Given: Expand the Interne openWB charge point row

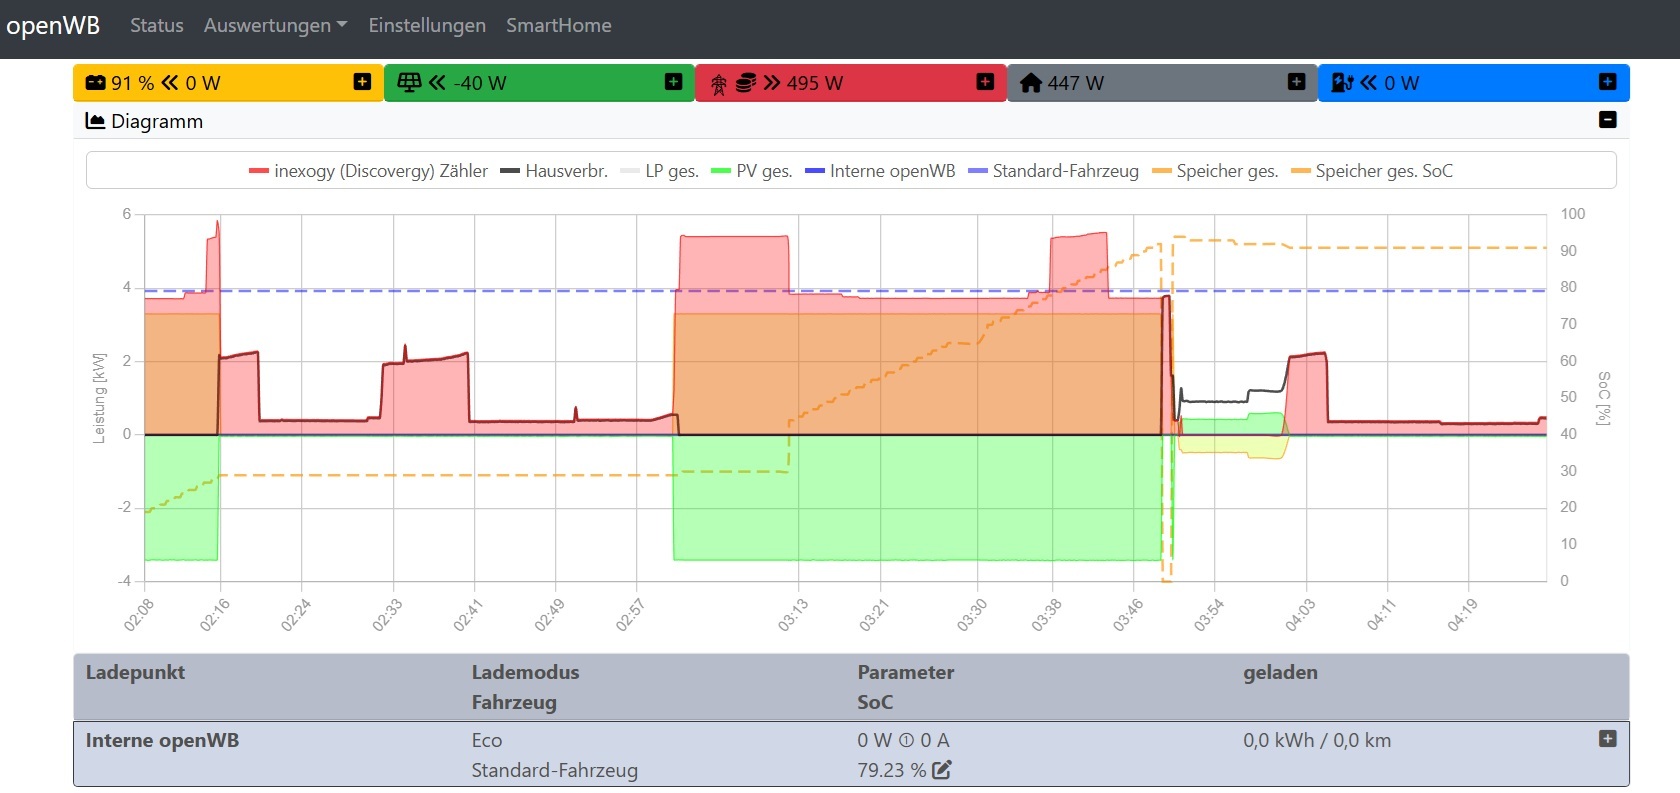Looking at the screenshot, I should pos(1608,739).
